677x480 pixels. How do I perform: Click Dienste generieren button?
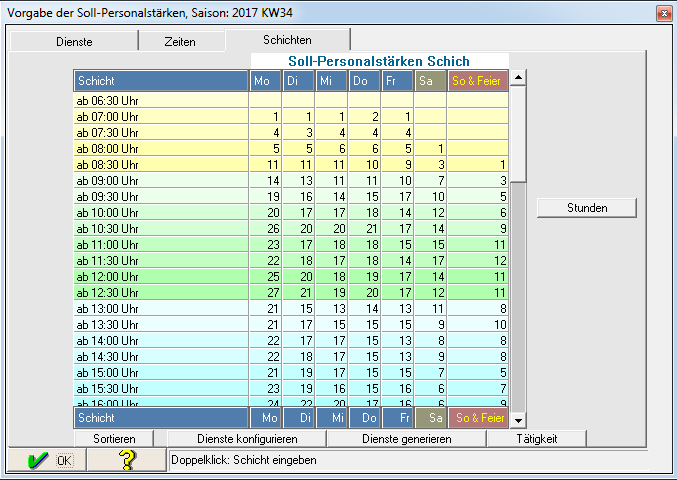pos(408,439)
